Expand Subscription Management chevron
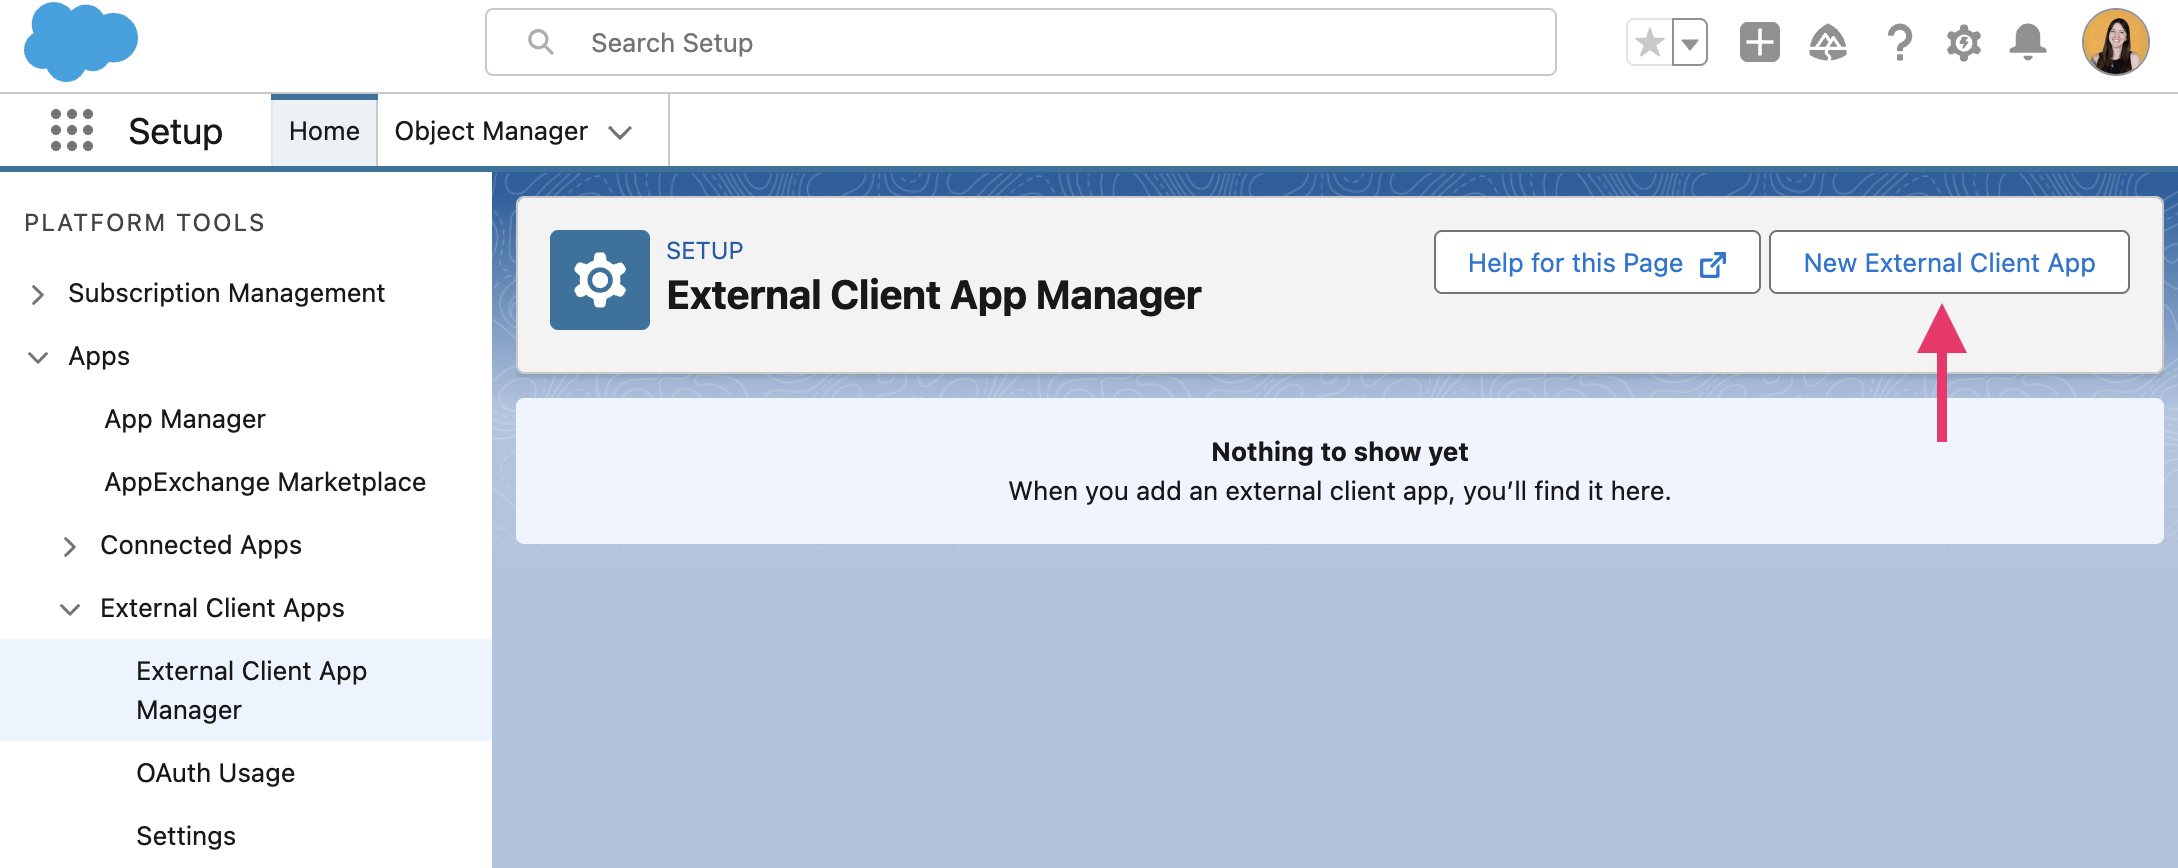The height and width of the screenshot is (868, 2178). pyautogui.click(x=38, y=294)
